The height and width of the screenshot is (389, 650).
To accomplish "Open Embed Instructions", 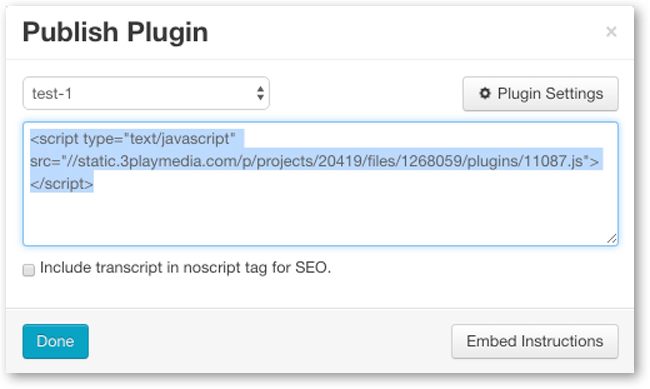I will (535, 341).
